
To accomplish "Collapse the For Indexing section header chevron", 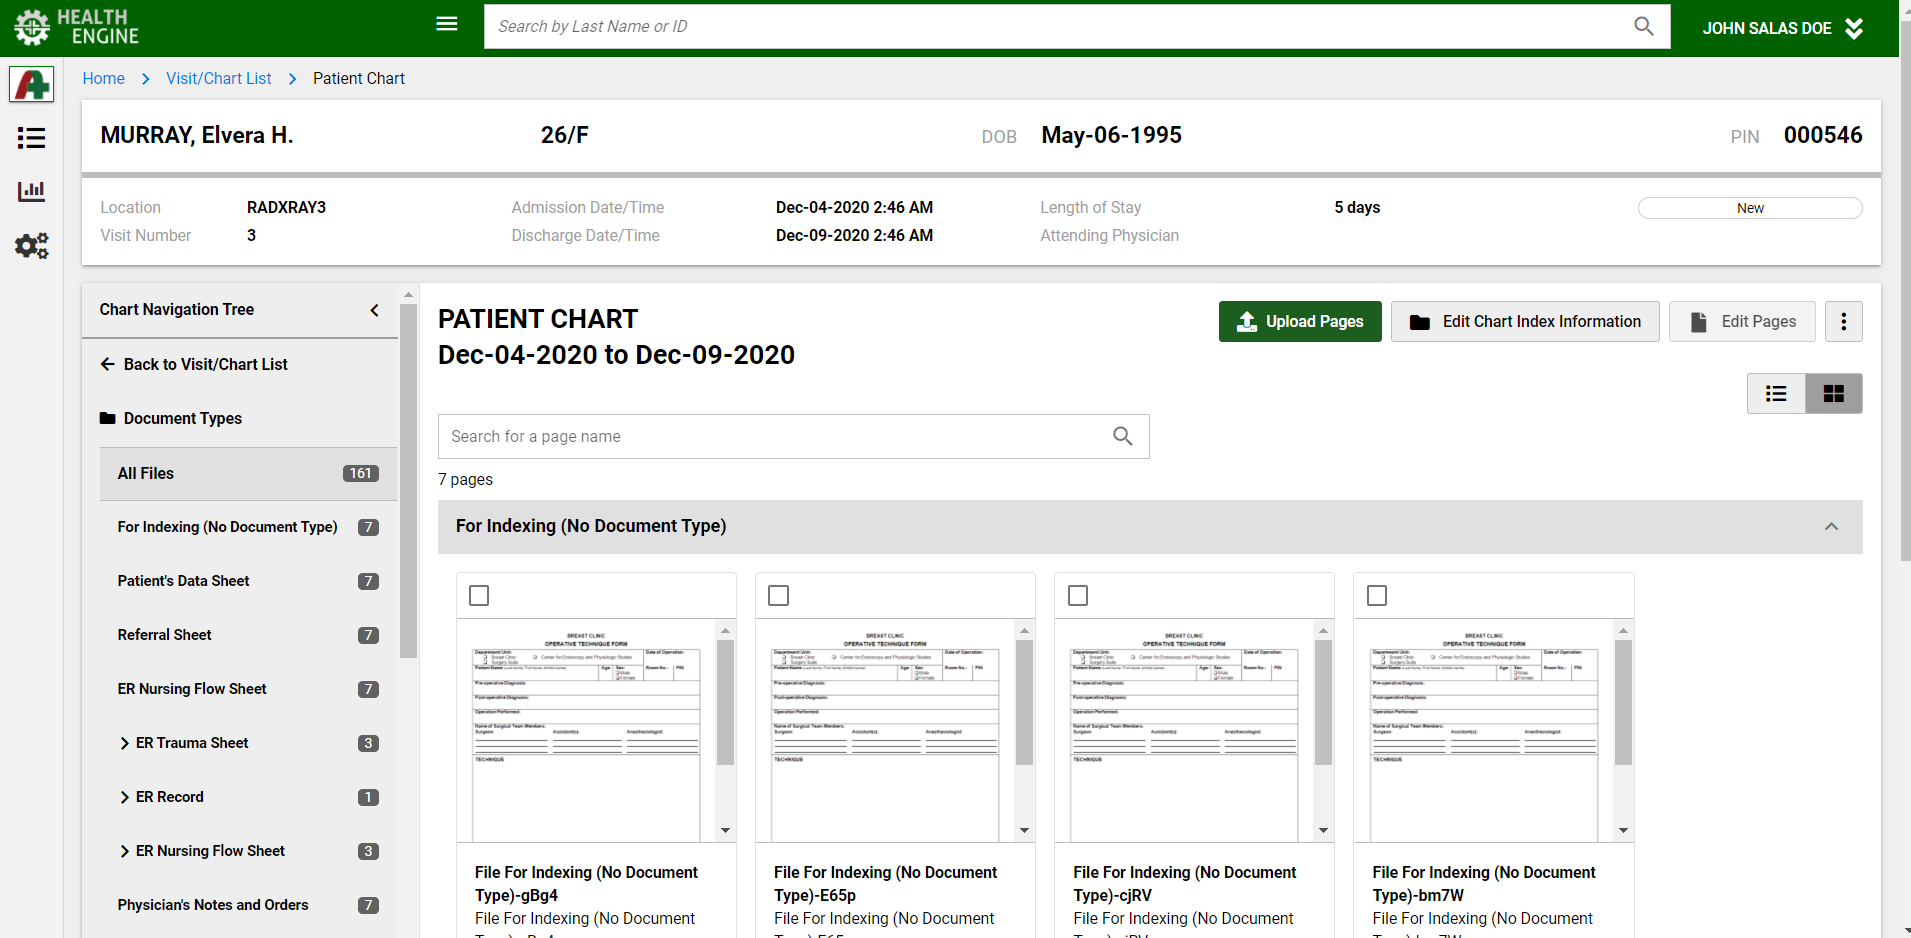I will click(1831, 527).
